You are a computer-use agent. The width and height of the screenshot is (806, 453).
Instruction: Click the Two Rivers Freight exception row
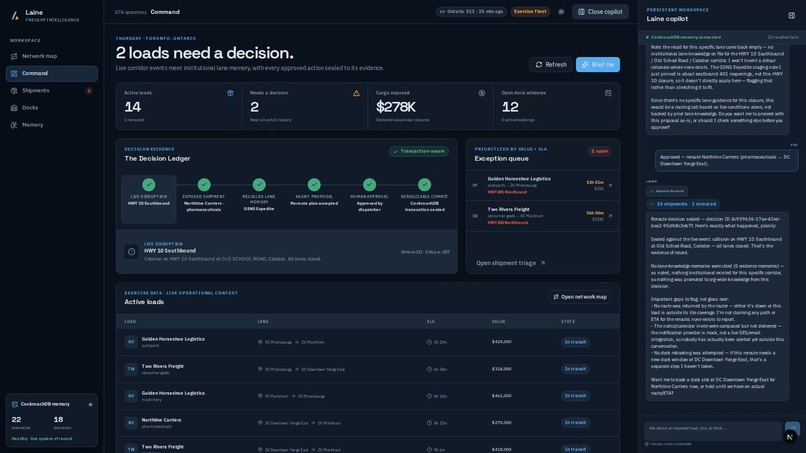(x=543, y=216)
